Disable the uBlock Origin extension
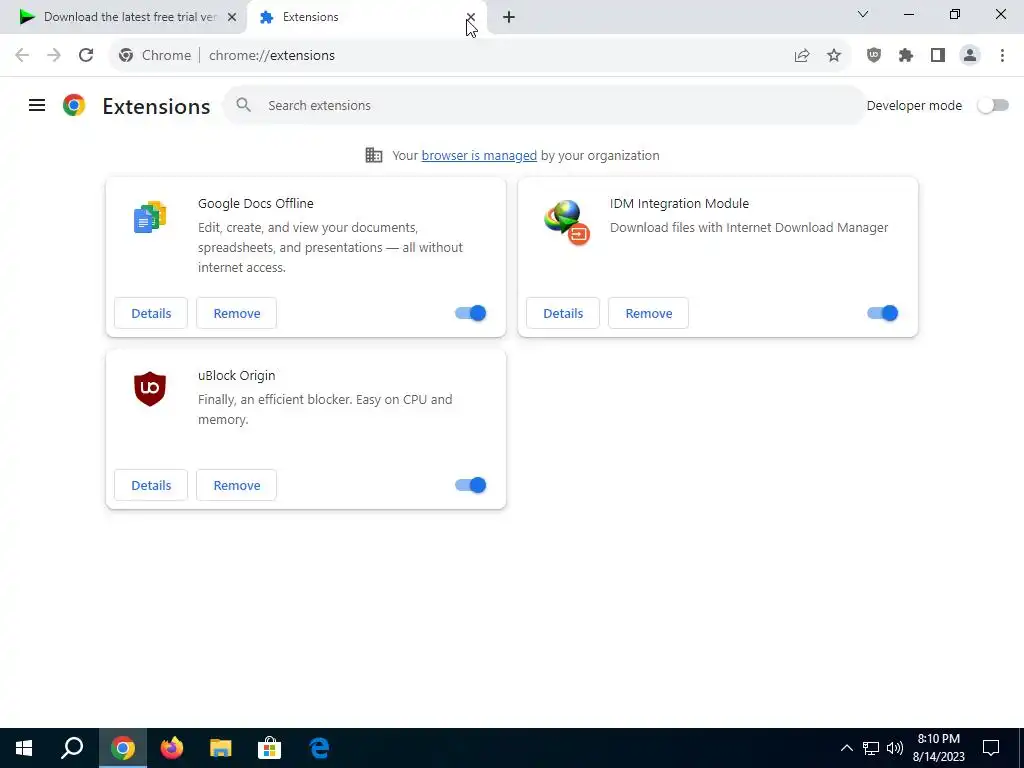 [470, 485]
